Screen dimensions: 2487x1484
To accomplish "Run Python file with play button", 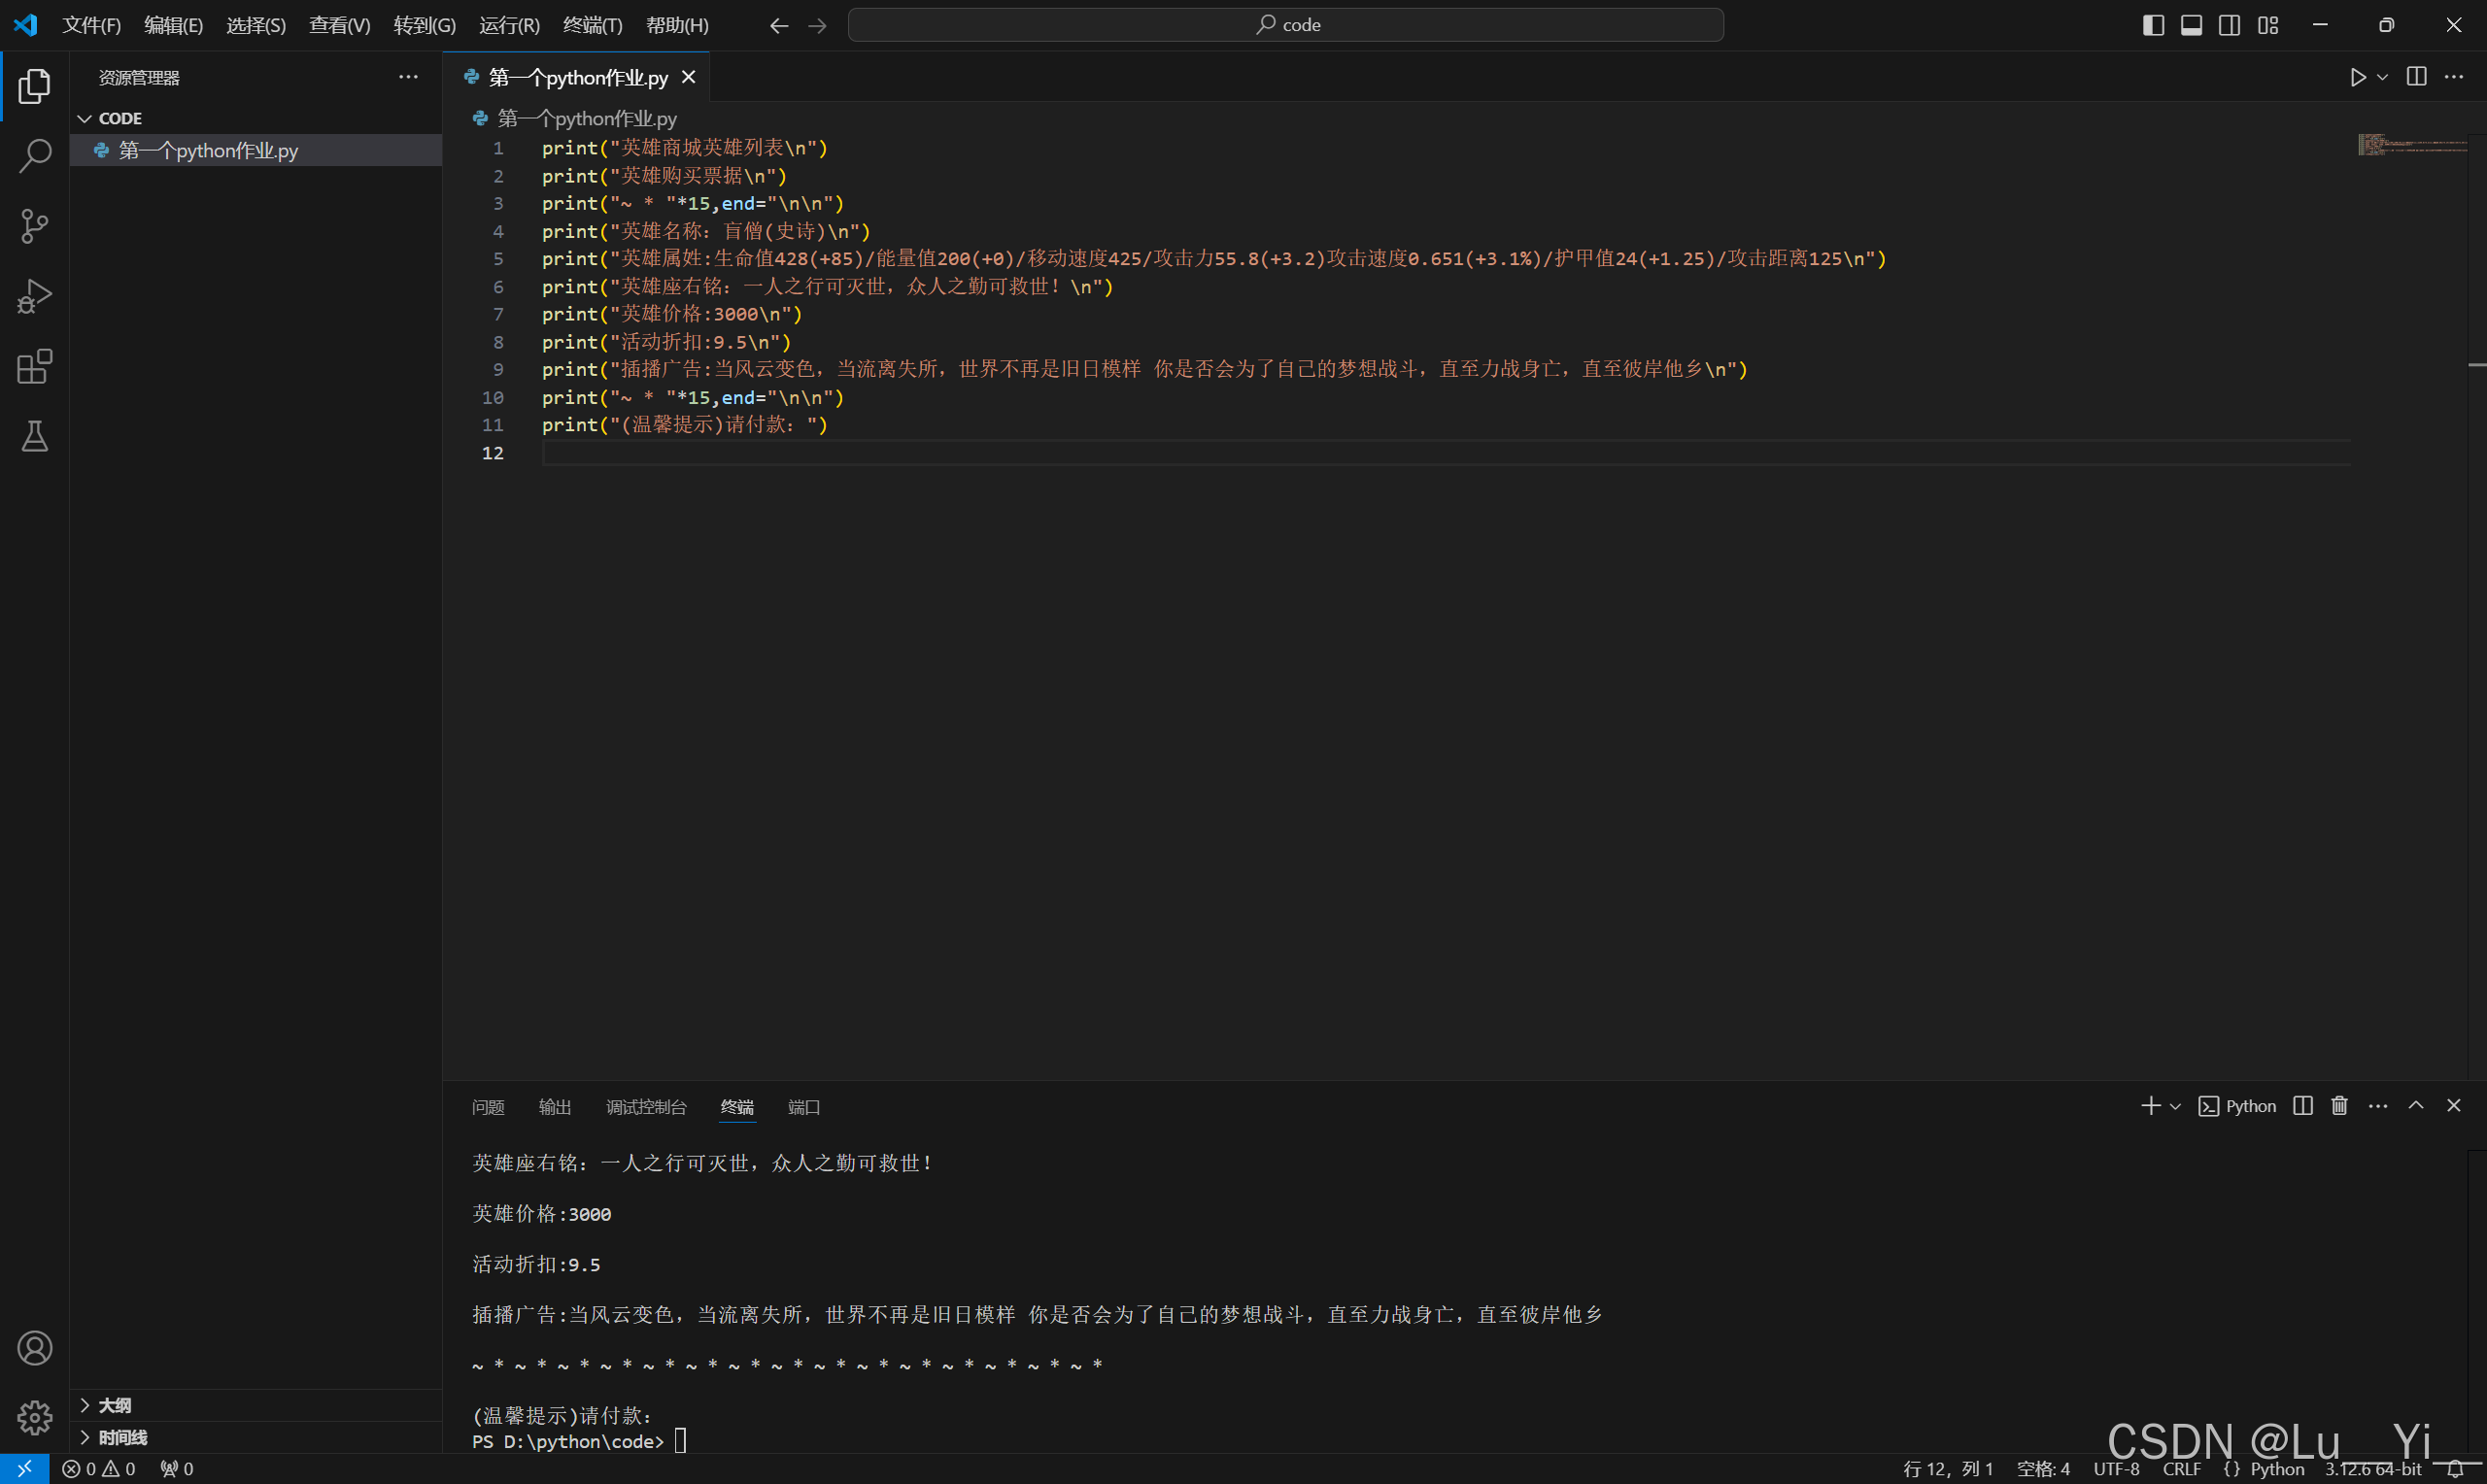I will pos(2357,77).
